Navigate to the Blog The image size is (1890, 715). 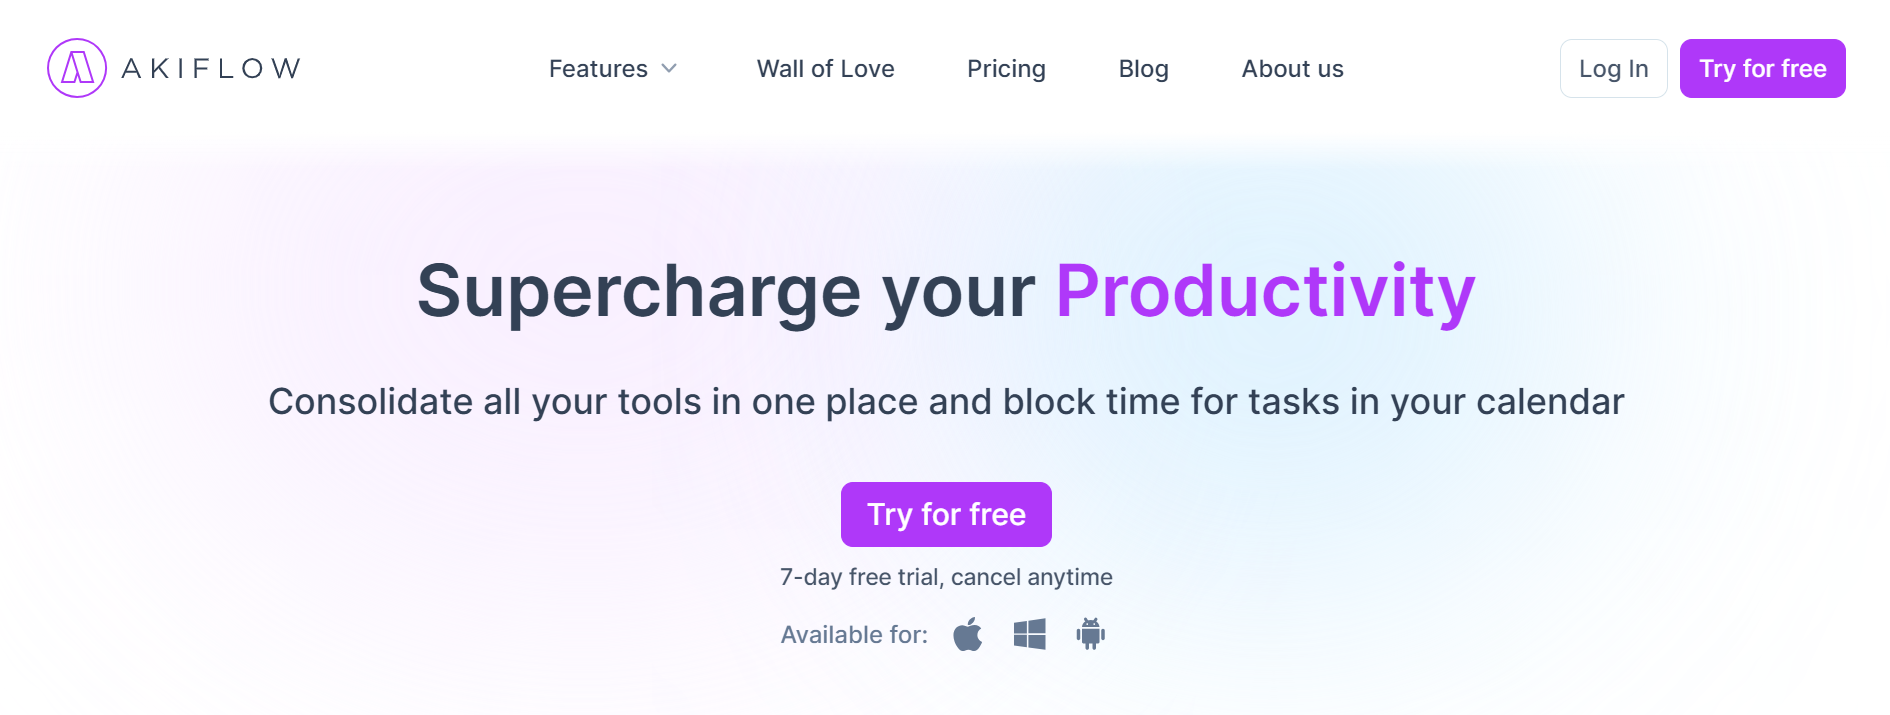(x=1143, y=69)
